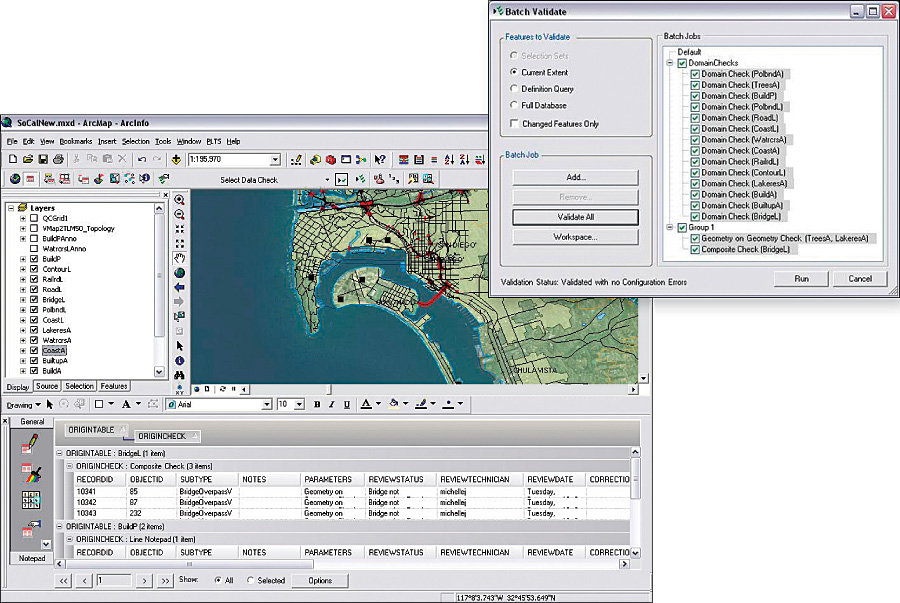Viewport: 900px width, 603px height.
Task: Click the Add Data toolbar icon
Action: pyautogui.click(x=176, y=160)
